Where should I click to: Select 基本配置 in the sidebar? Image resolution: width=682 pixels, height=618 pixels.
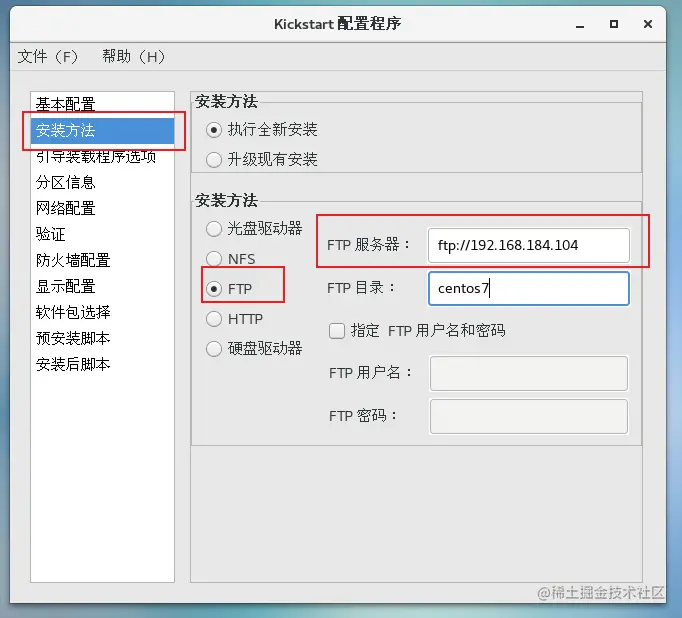pyautogui.click(x=103, y=104)
